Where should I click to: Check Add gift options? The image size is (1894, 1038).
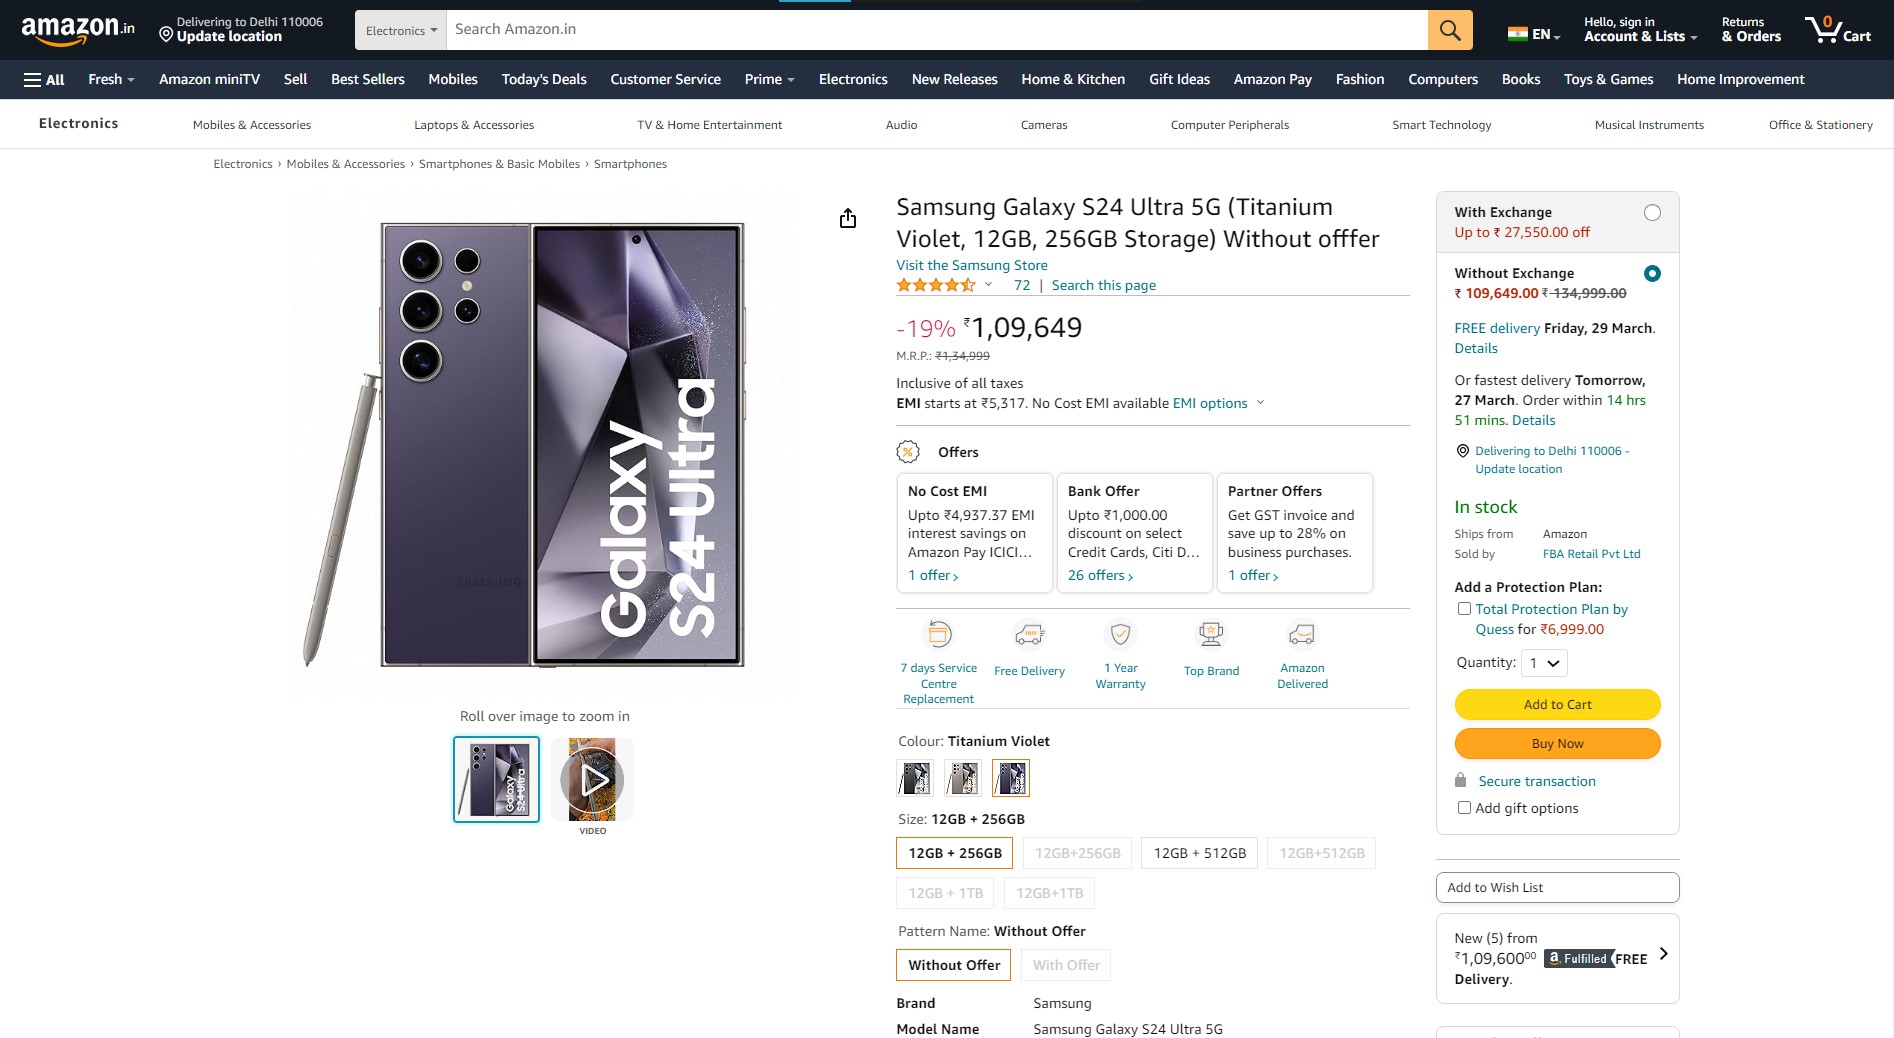pyautogui.click(x=1464, y=807)
